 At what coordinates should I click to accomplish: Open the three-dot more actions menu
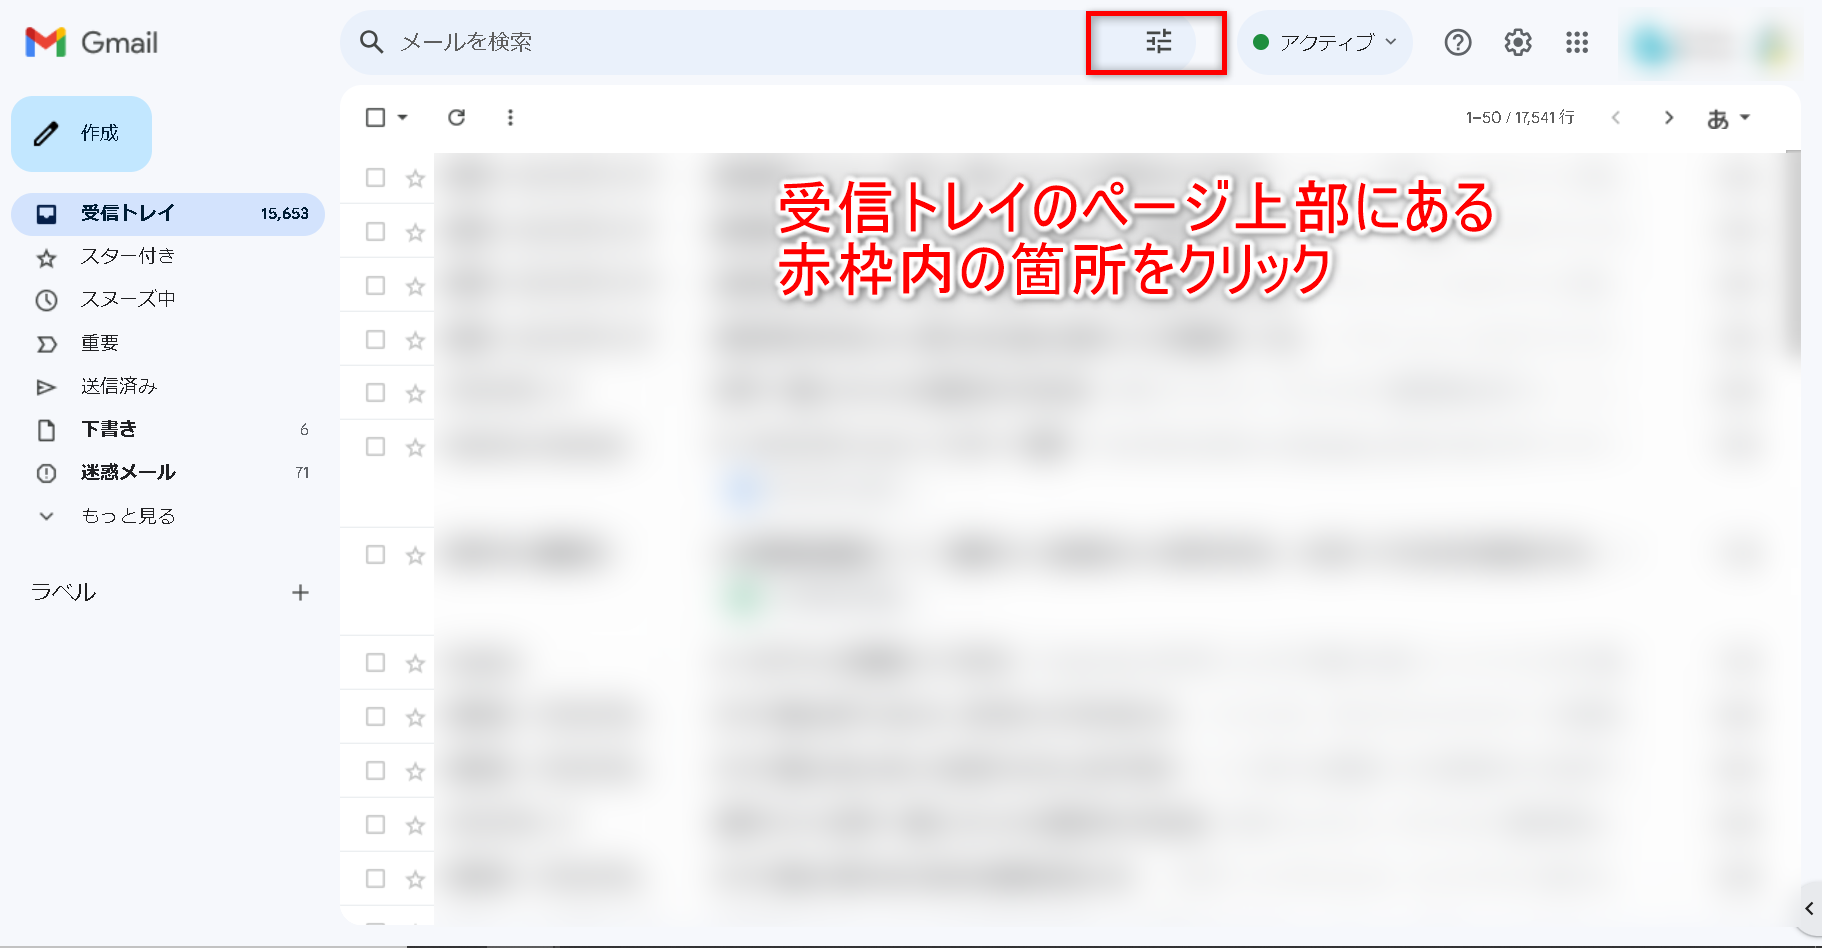[x=510, y=118]
